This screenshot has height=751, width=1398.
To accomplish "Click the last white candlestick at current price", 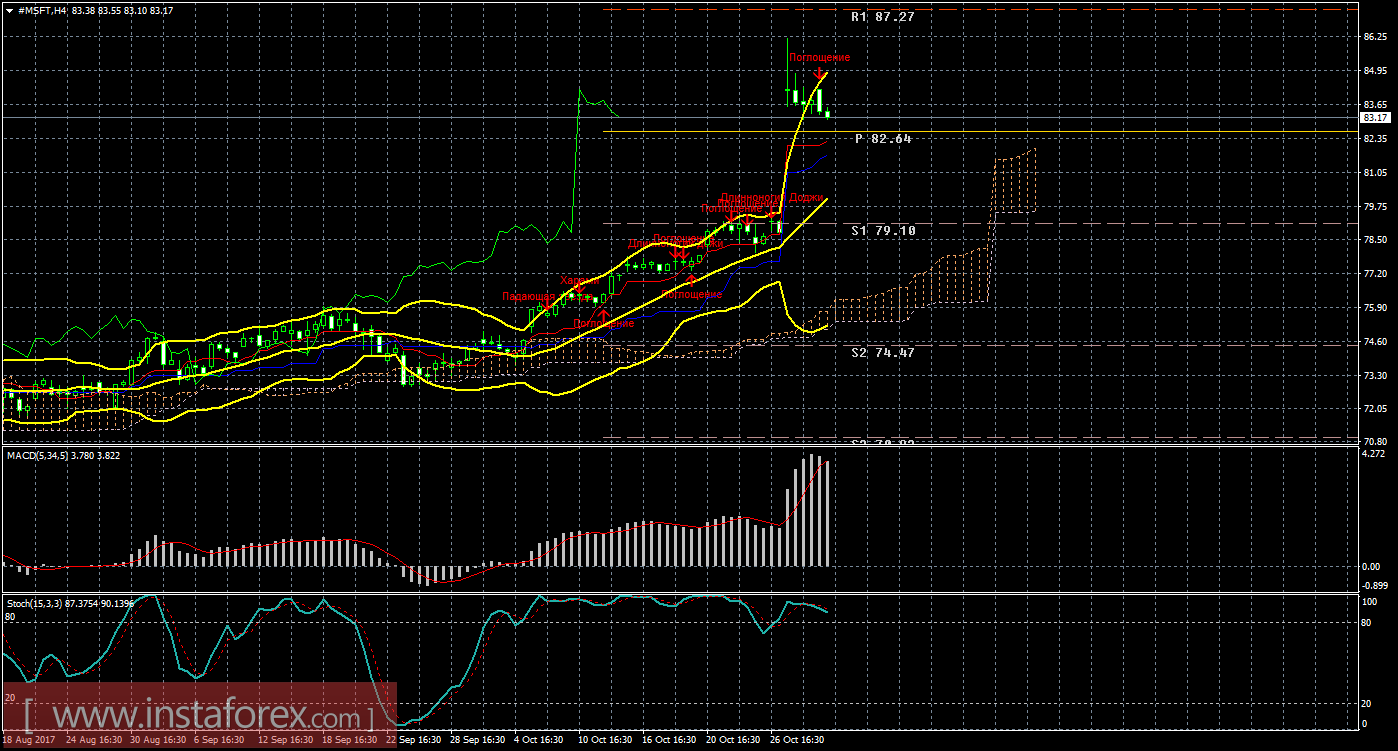I will (827, 115).
